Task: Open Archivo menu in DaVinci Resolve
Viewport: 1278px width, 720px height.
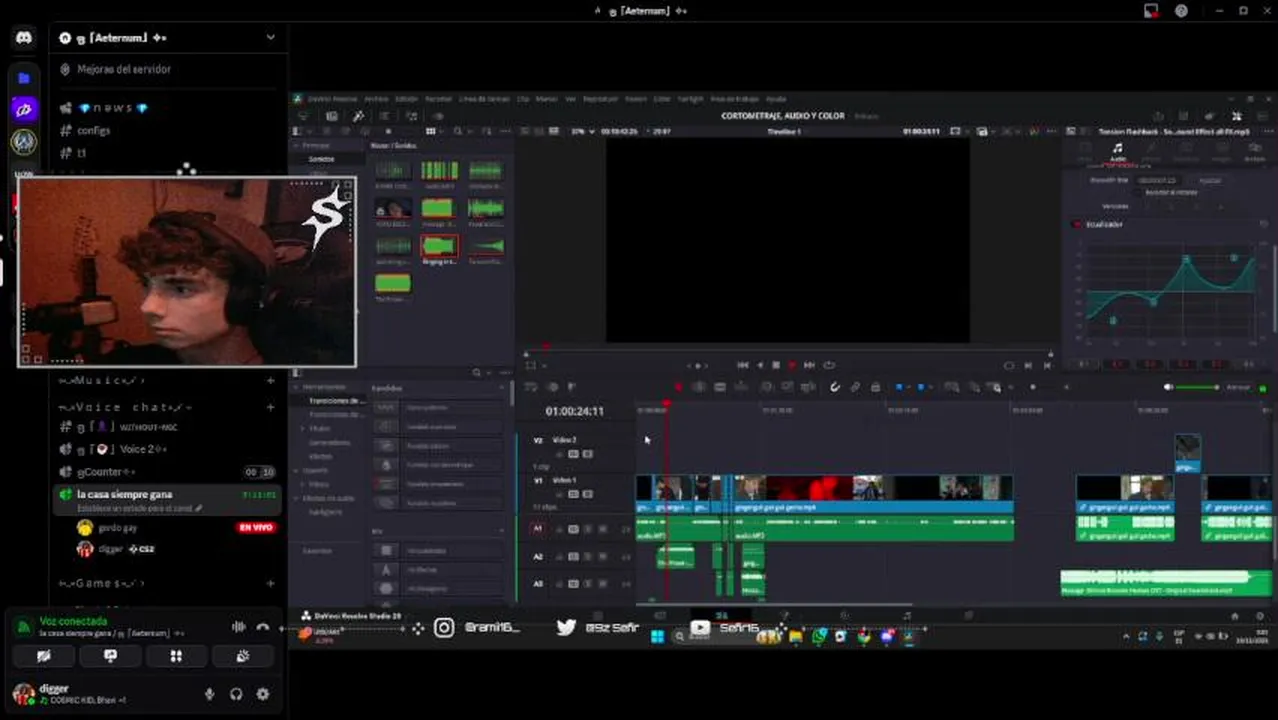Action: click(x=376, y=99)
